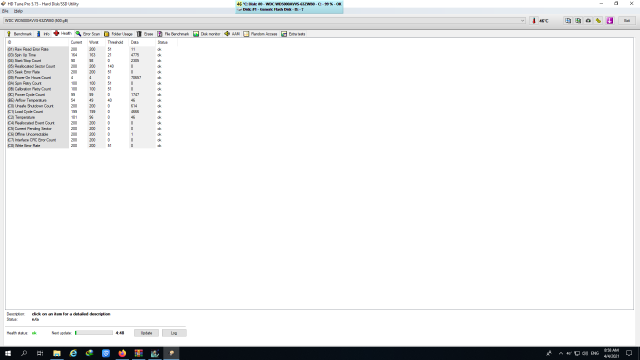Select the Raw Read Error Rate row
Screen dimensions: 640x360
(x=92, y=49)
